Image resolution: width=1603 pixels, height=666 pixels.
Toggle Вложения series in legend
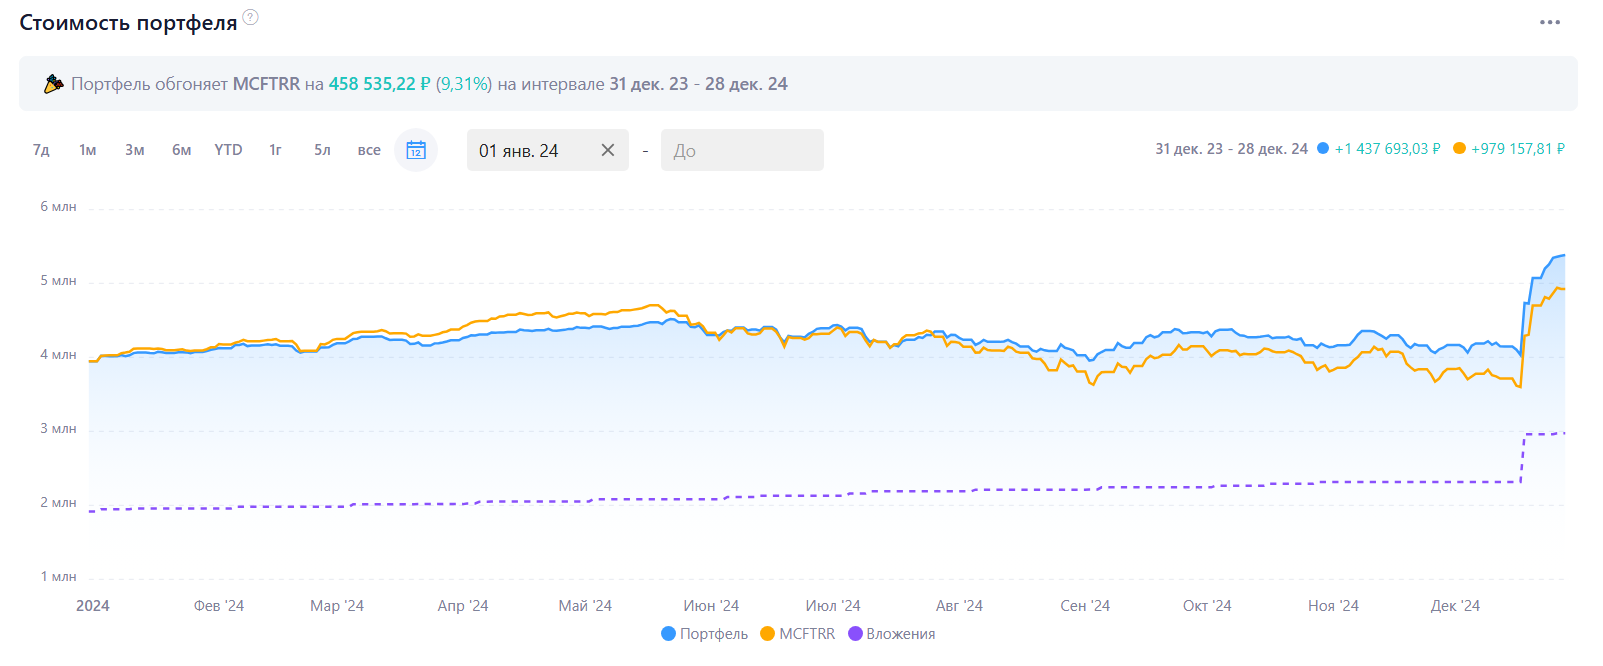892,634
